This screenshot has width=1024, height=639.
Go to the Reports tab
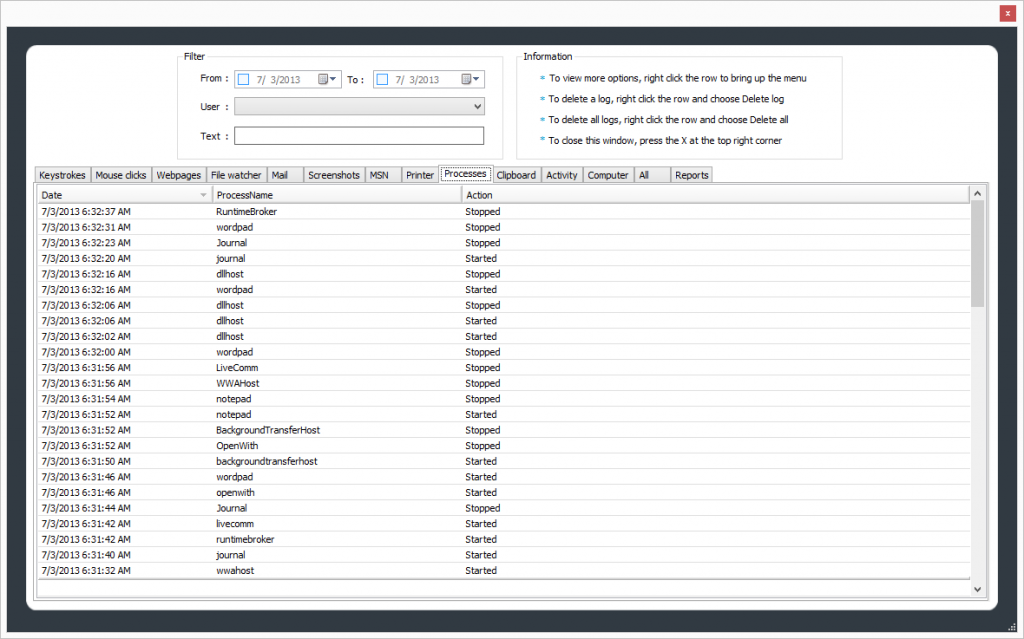(691, 175)
